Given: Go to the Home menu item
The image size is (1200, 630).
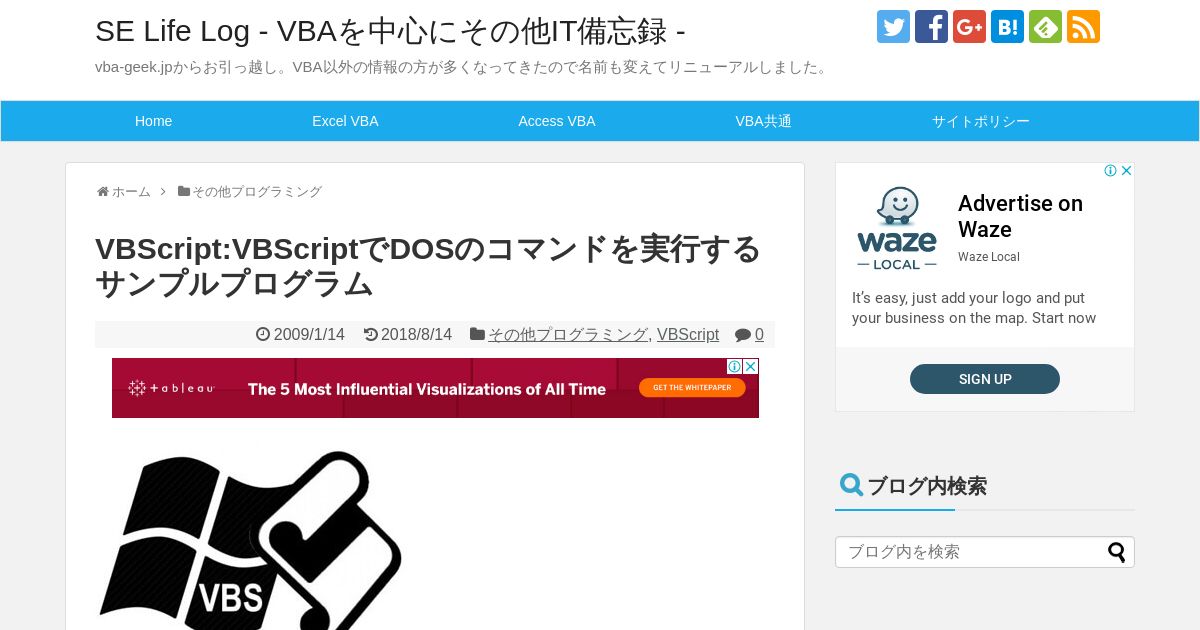Looking at the screenshot, I should click(153, 121).
